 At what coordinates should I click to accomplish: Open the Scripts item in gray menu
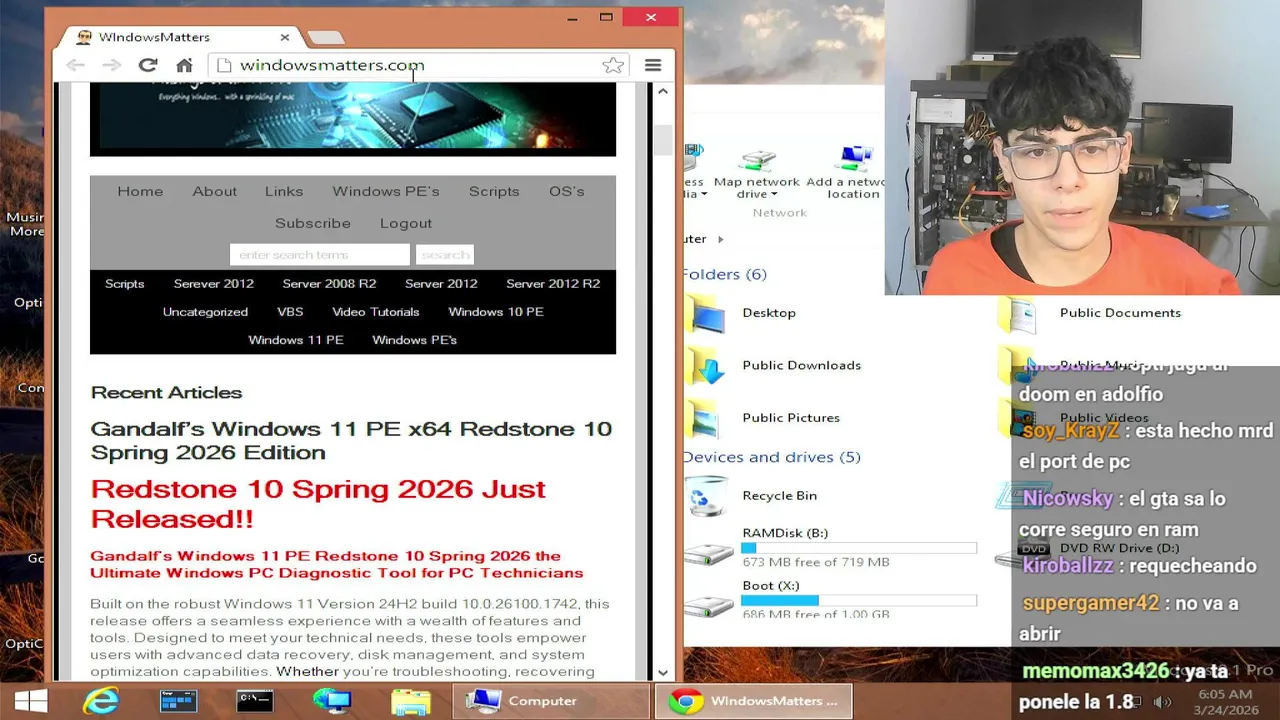(x=494, y=191)
